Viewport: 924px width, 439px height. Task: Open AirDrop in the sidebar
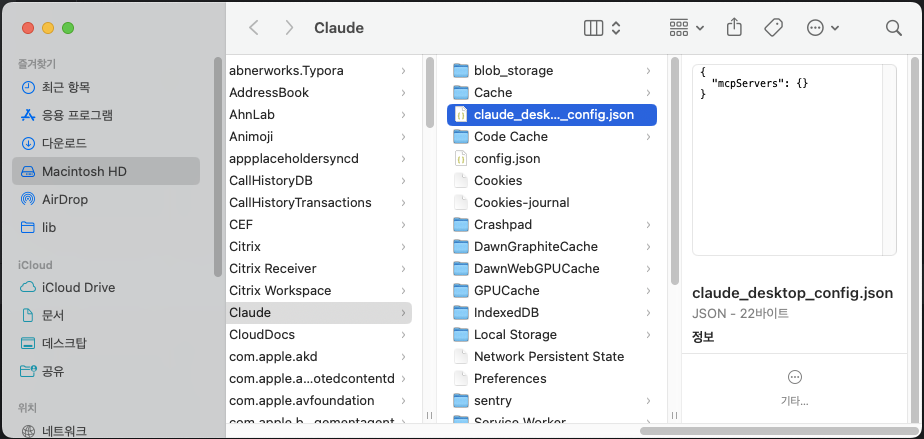click(106, 199)
